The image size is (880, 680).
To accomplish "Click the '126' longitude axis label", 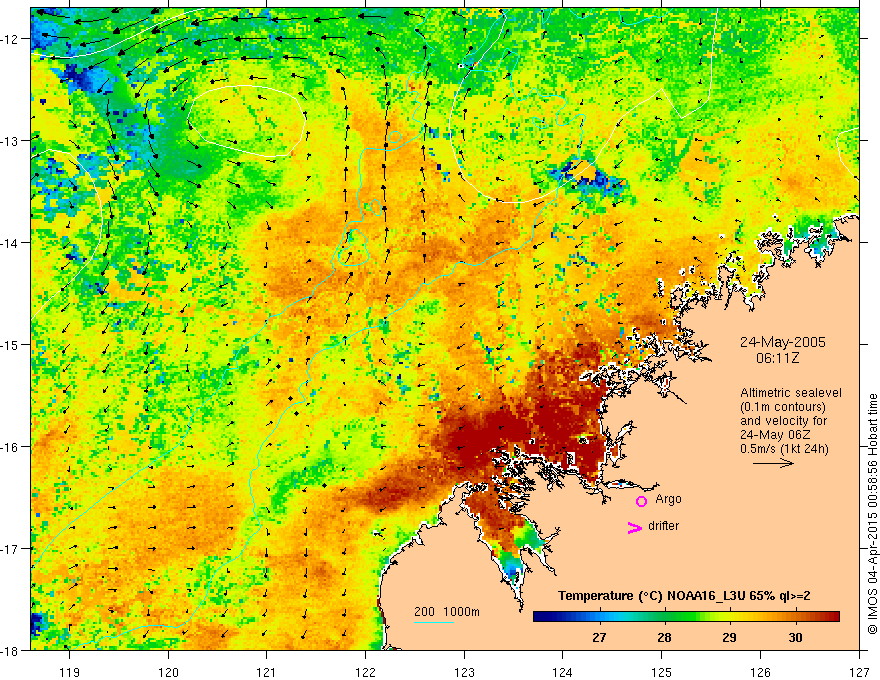I will 760,672.
